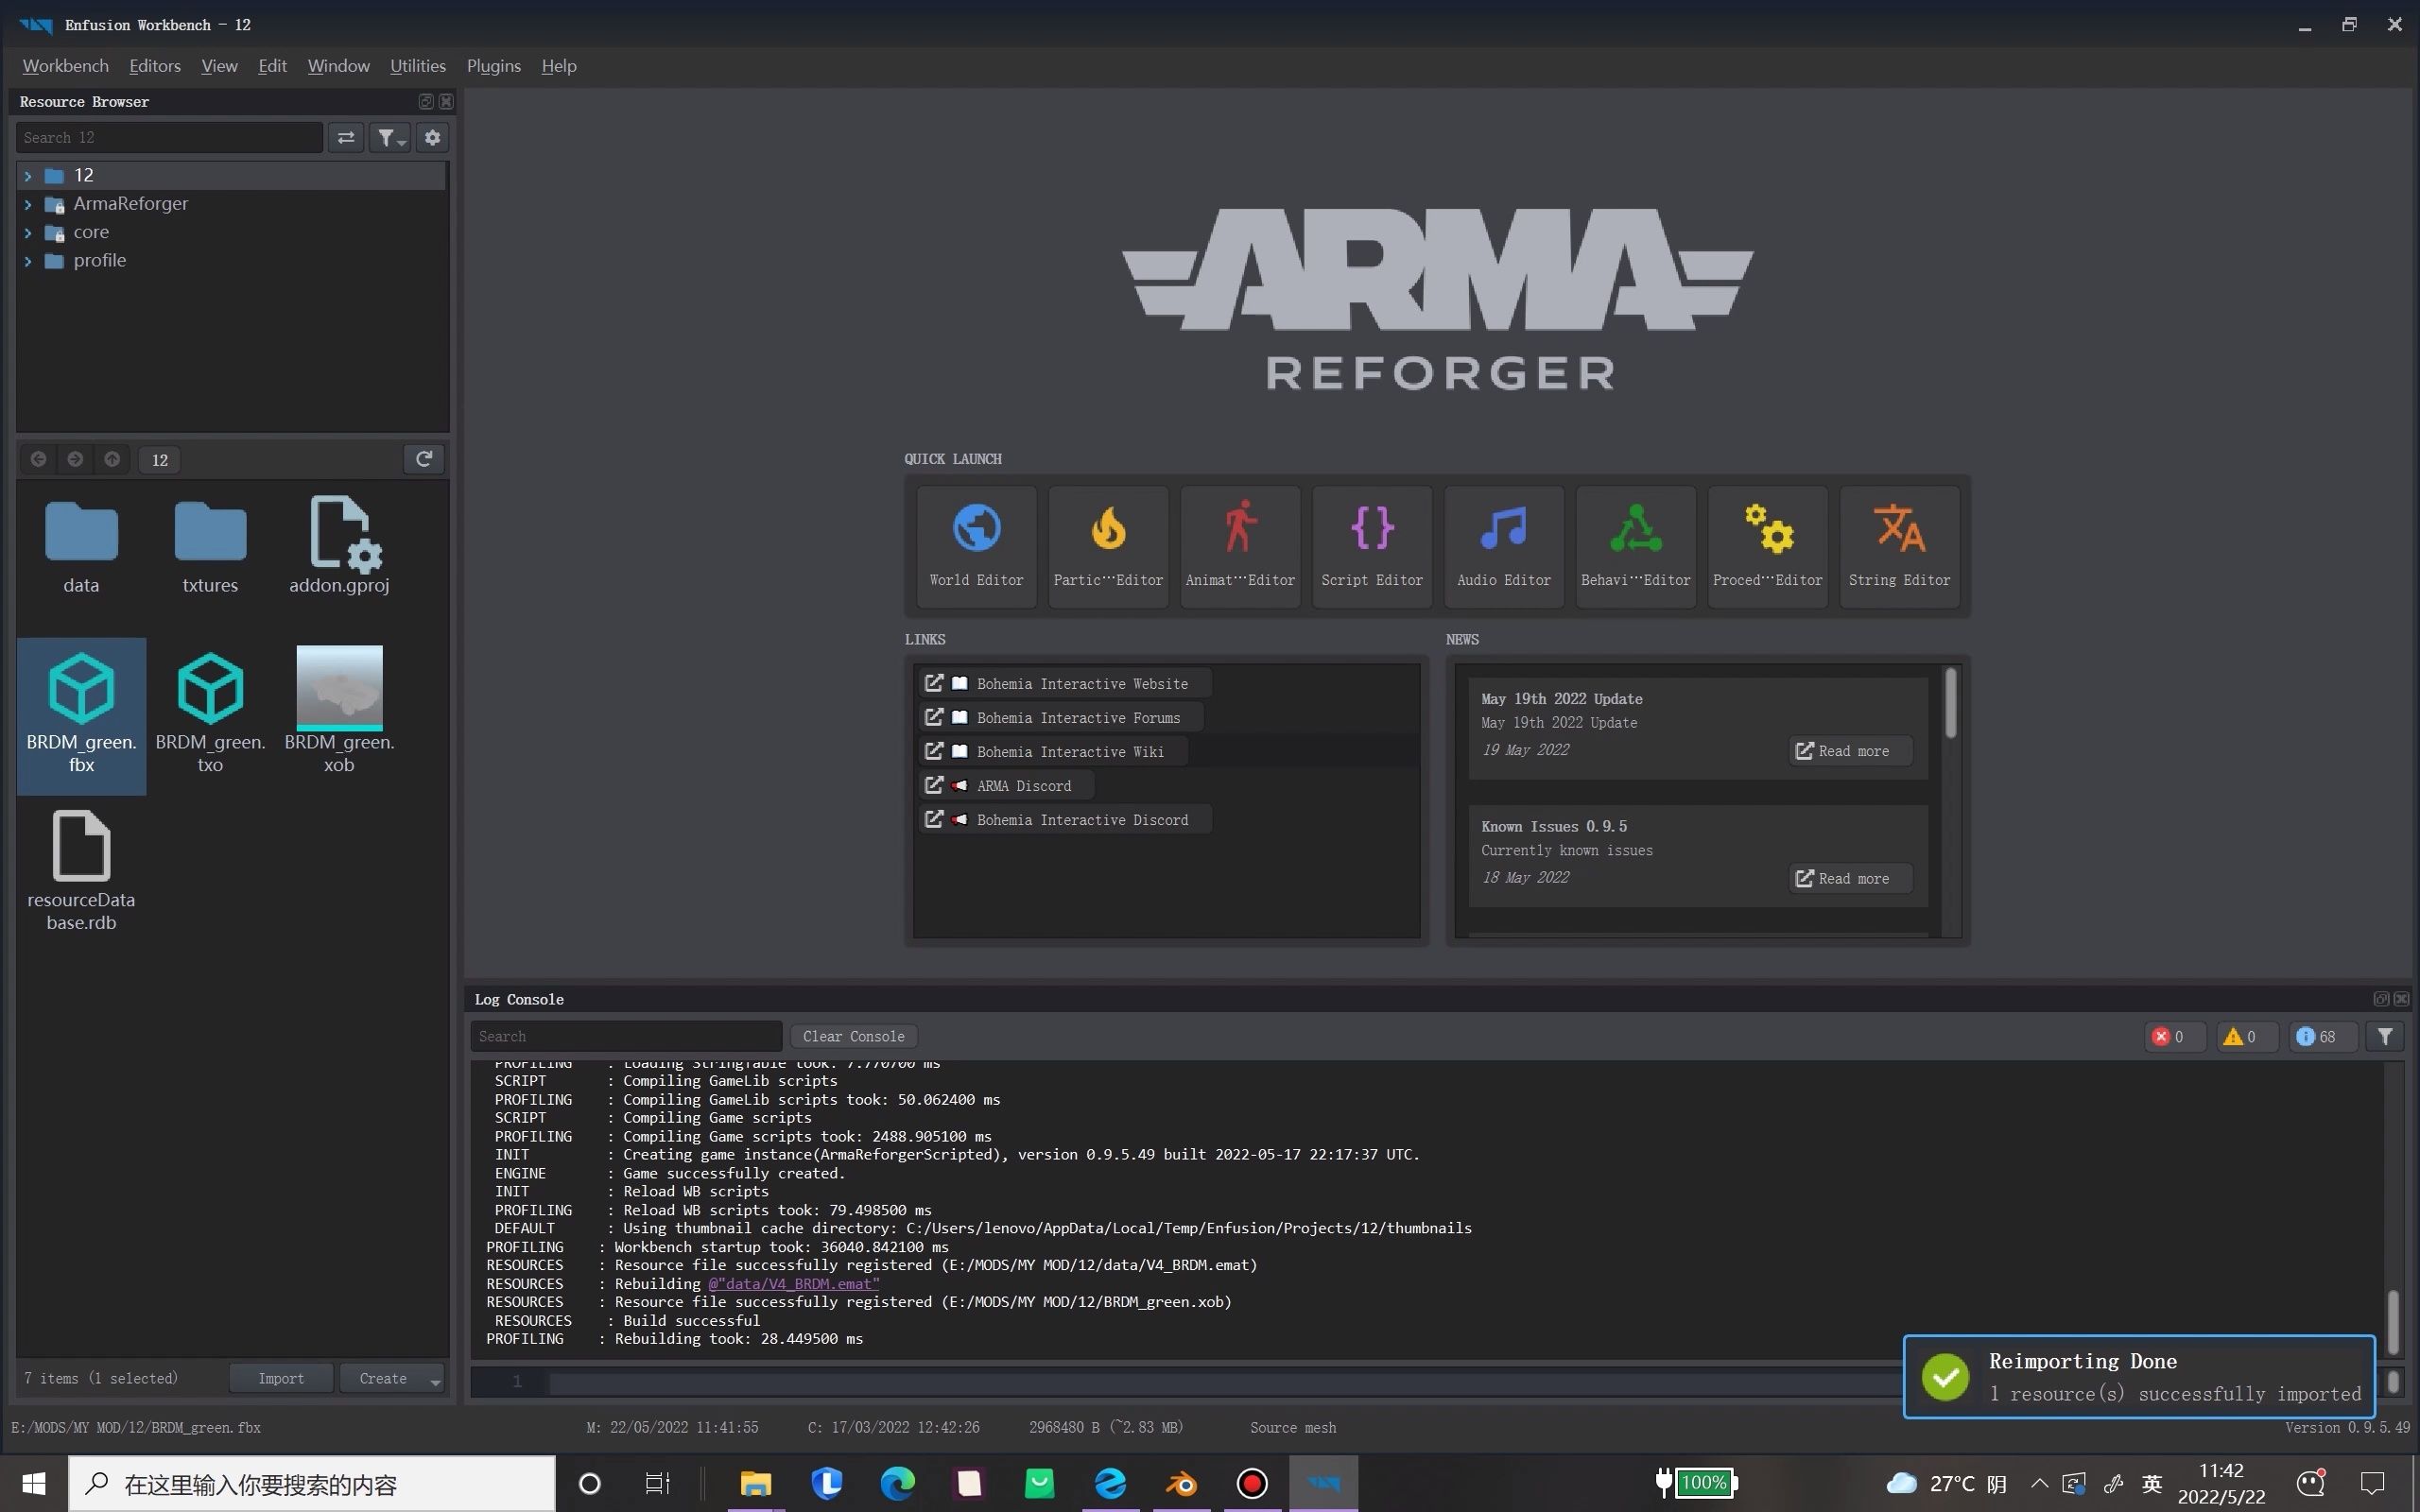Close the Resource Browser panel
2420x1512 pixels.
click(446, 102)
